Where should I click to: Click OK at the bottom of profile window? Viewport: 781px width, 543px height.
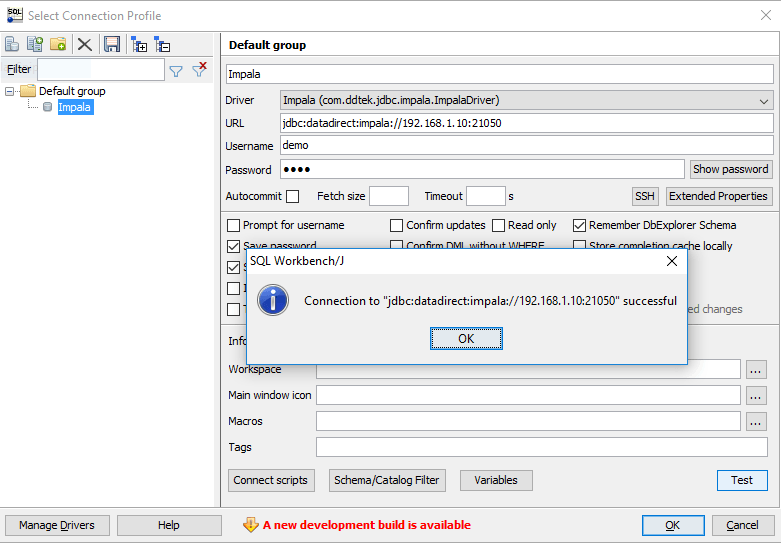[x=673, y=525]
